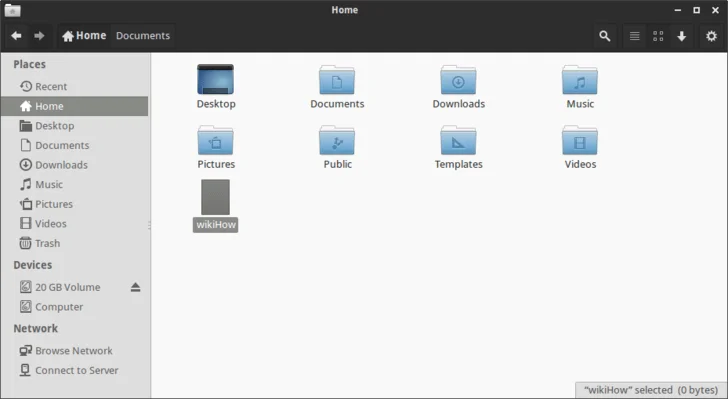Viewport: 728px width, 399px height.
Task: Click the Browse Network computers icon
Action: (x=26, y=350)
